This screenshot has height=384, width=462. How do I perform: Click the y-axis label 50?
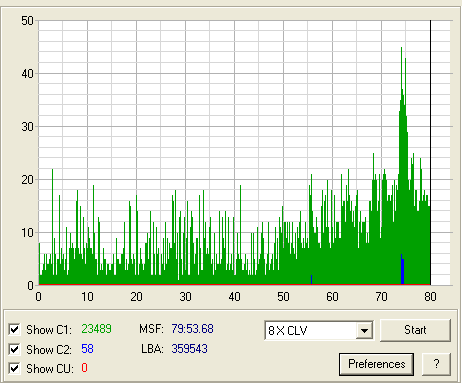click(27, 21)
